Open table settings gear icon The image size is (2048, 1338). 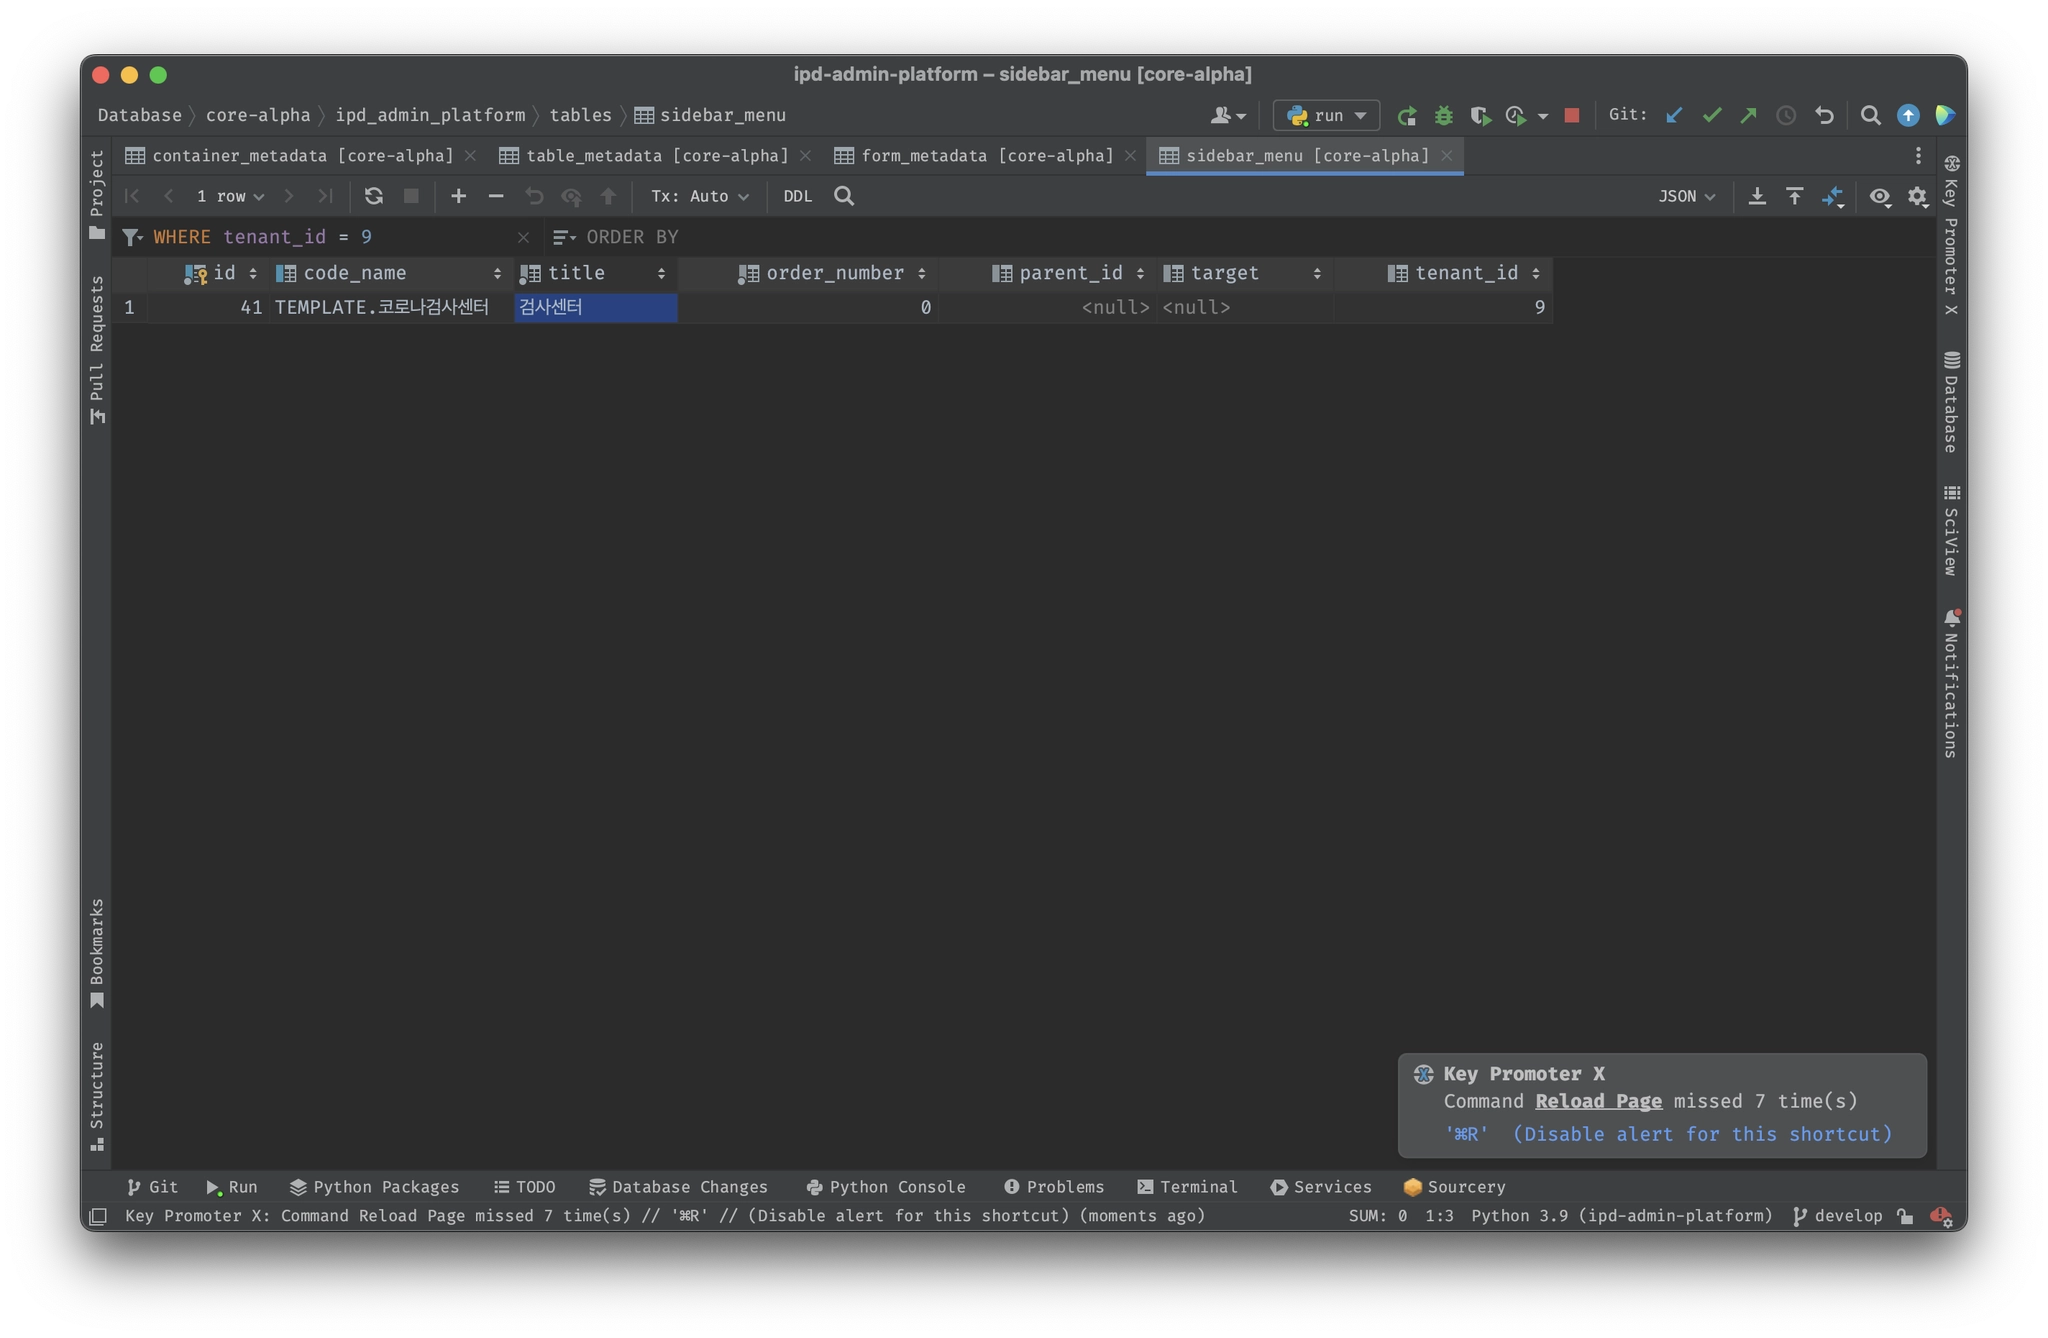coord(1917,196)
